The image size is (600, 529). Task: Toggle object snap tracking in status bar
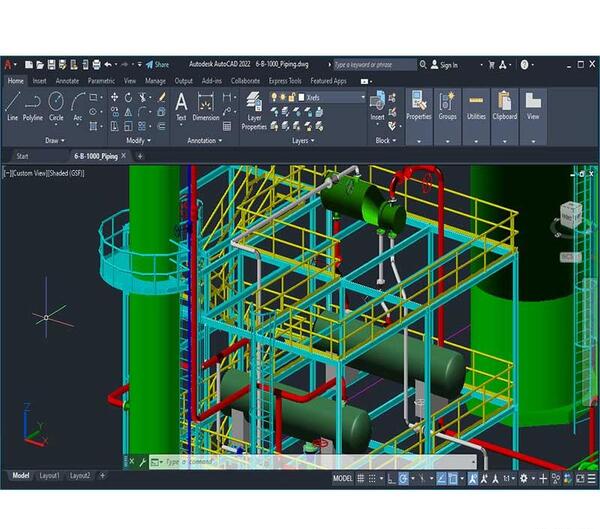click(441, 478)
